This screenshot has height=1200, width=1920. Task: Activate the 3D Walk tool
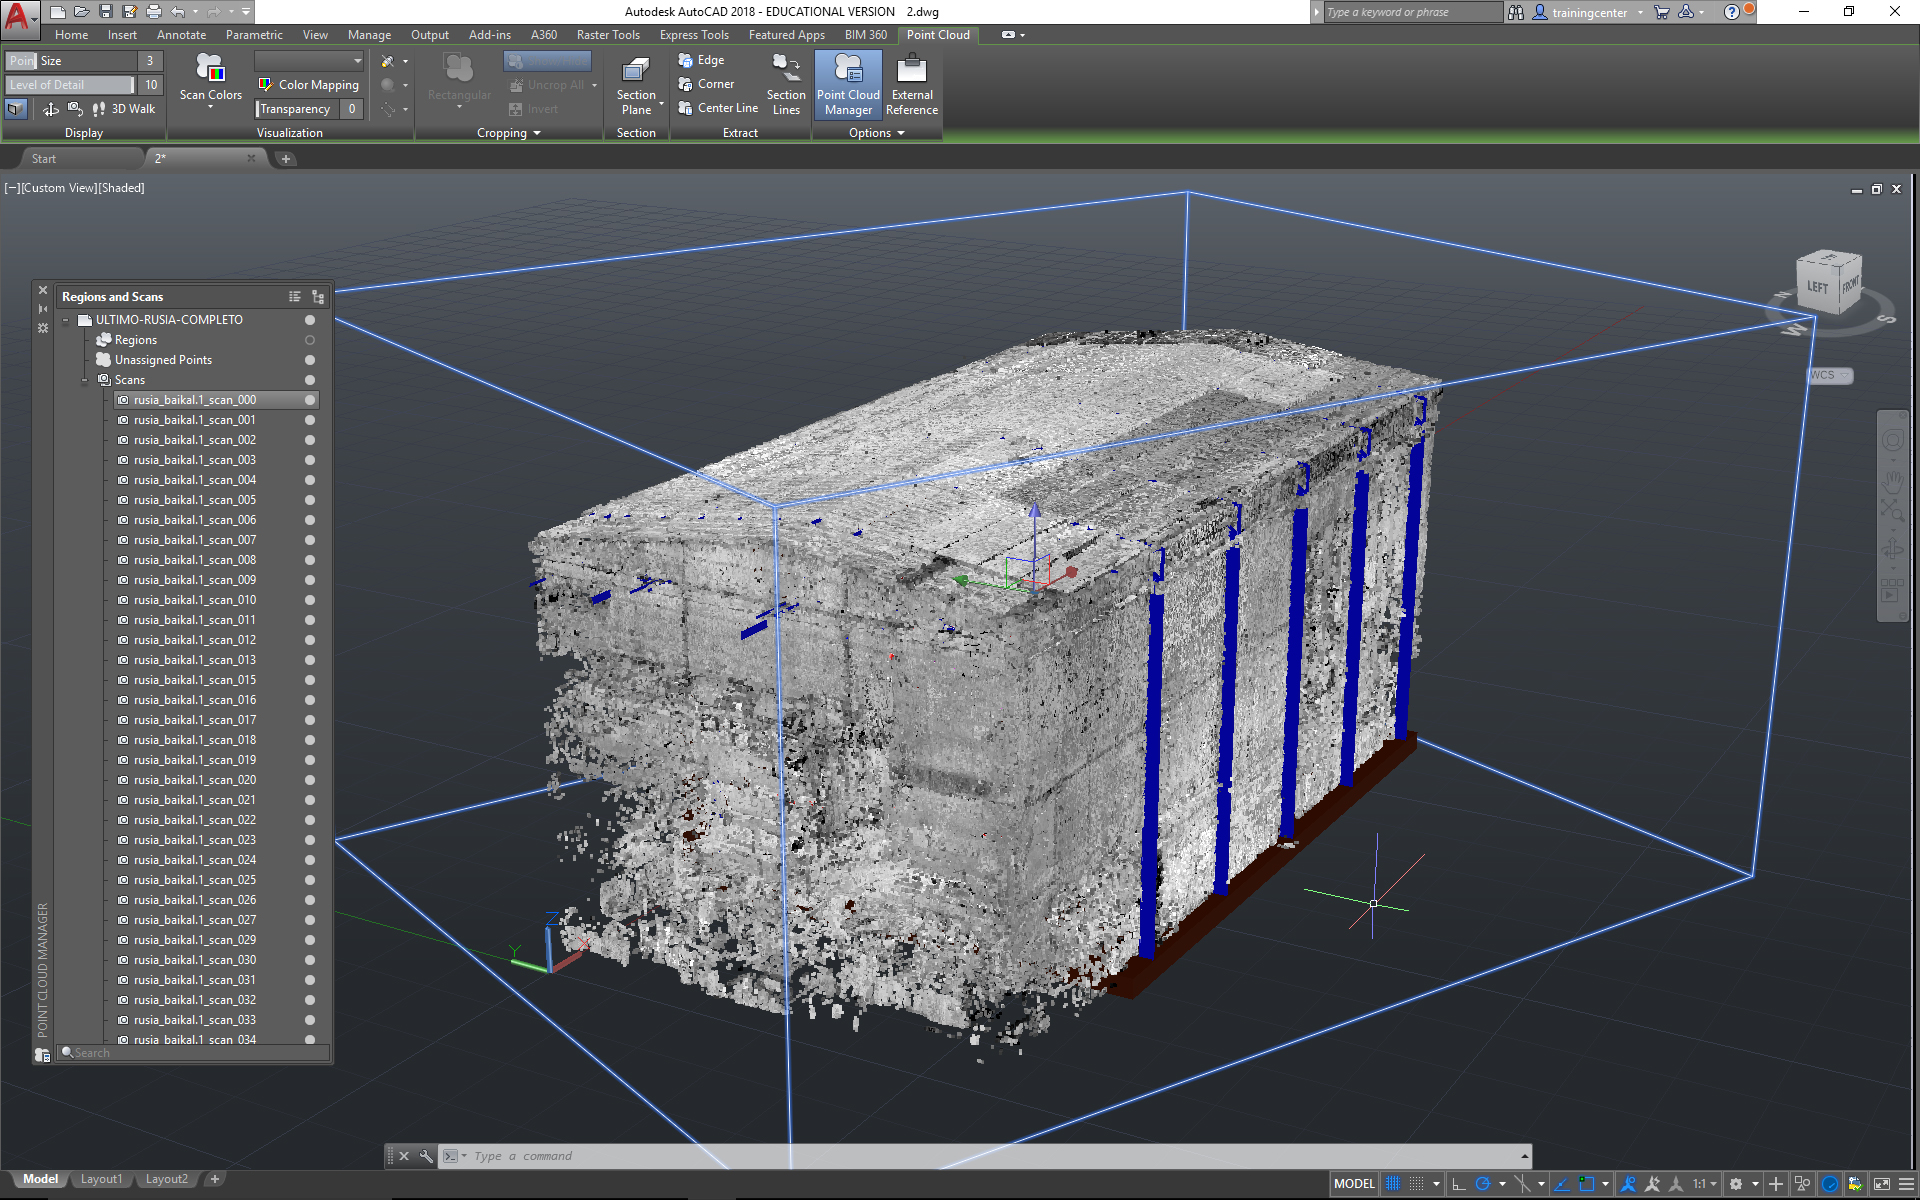pyautogui.click(x=124, y=109)
